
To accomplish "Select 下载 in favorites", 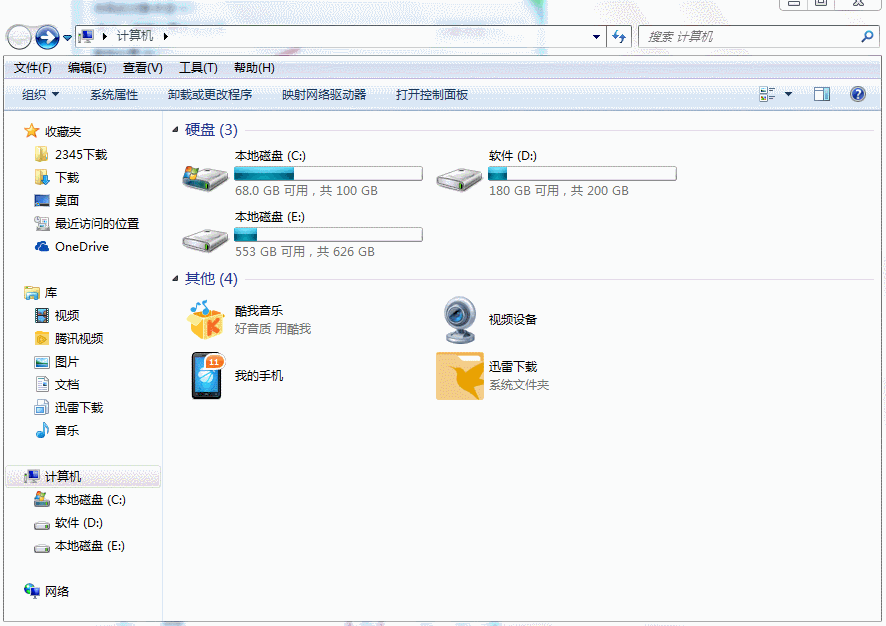I will [67, 177].
